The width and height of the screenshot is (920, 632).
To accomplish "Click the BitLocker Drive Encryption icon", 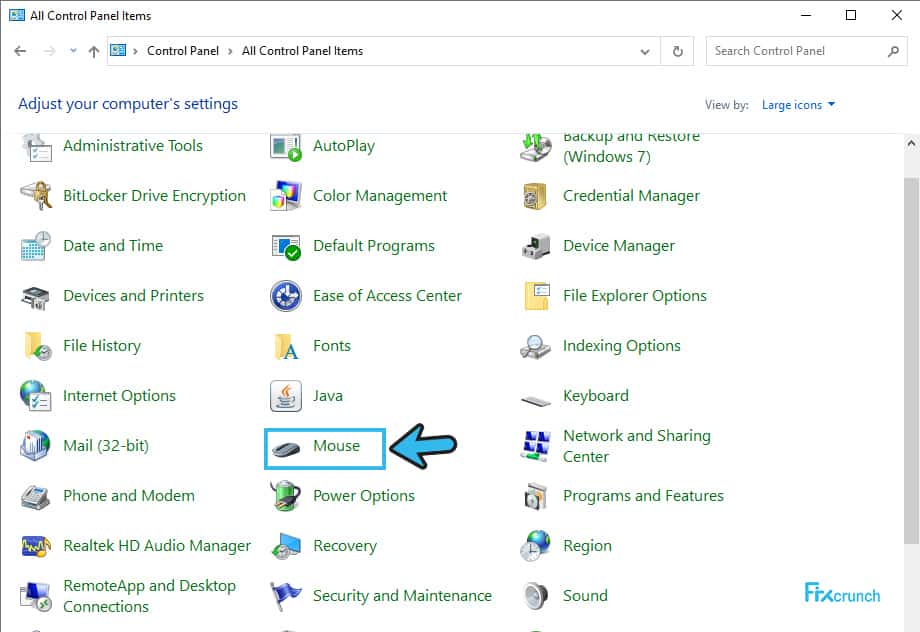I will click(36, 195).
